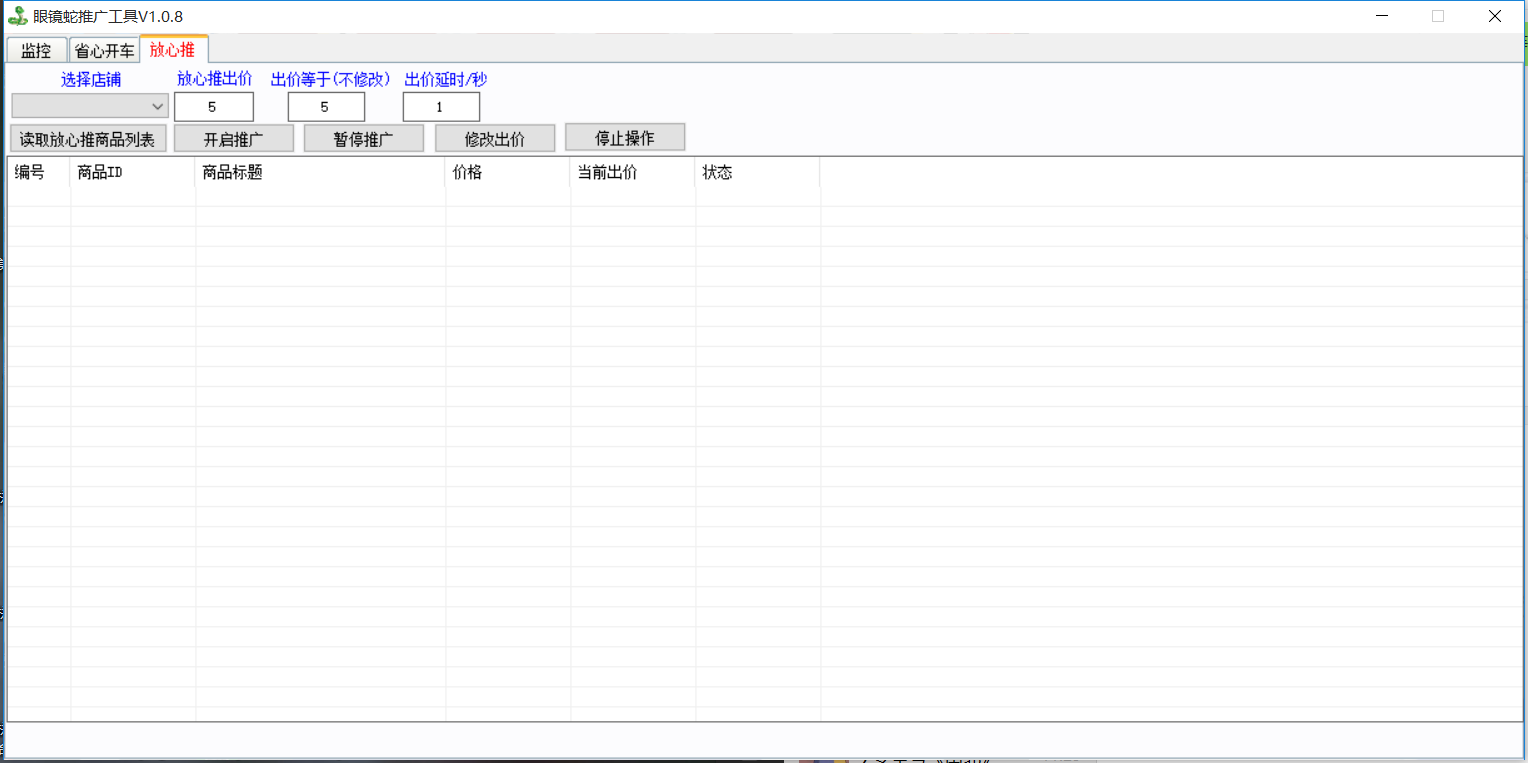The height and width of the screenshot is (763, 1528).
Task: Click the 放心推出价 input field
Action: (213, 107)
